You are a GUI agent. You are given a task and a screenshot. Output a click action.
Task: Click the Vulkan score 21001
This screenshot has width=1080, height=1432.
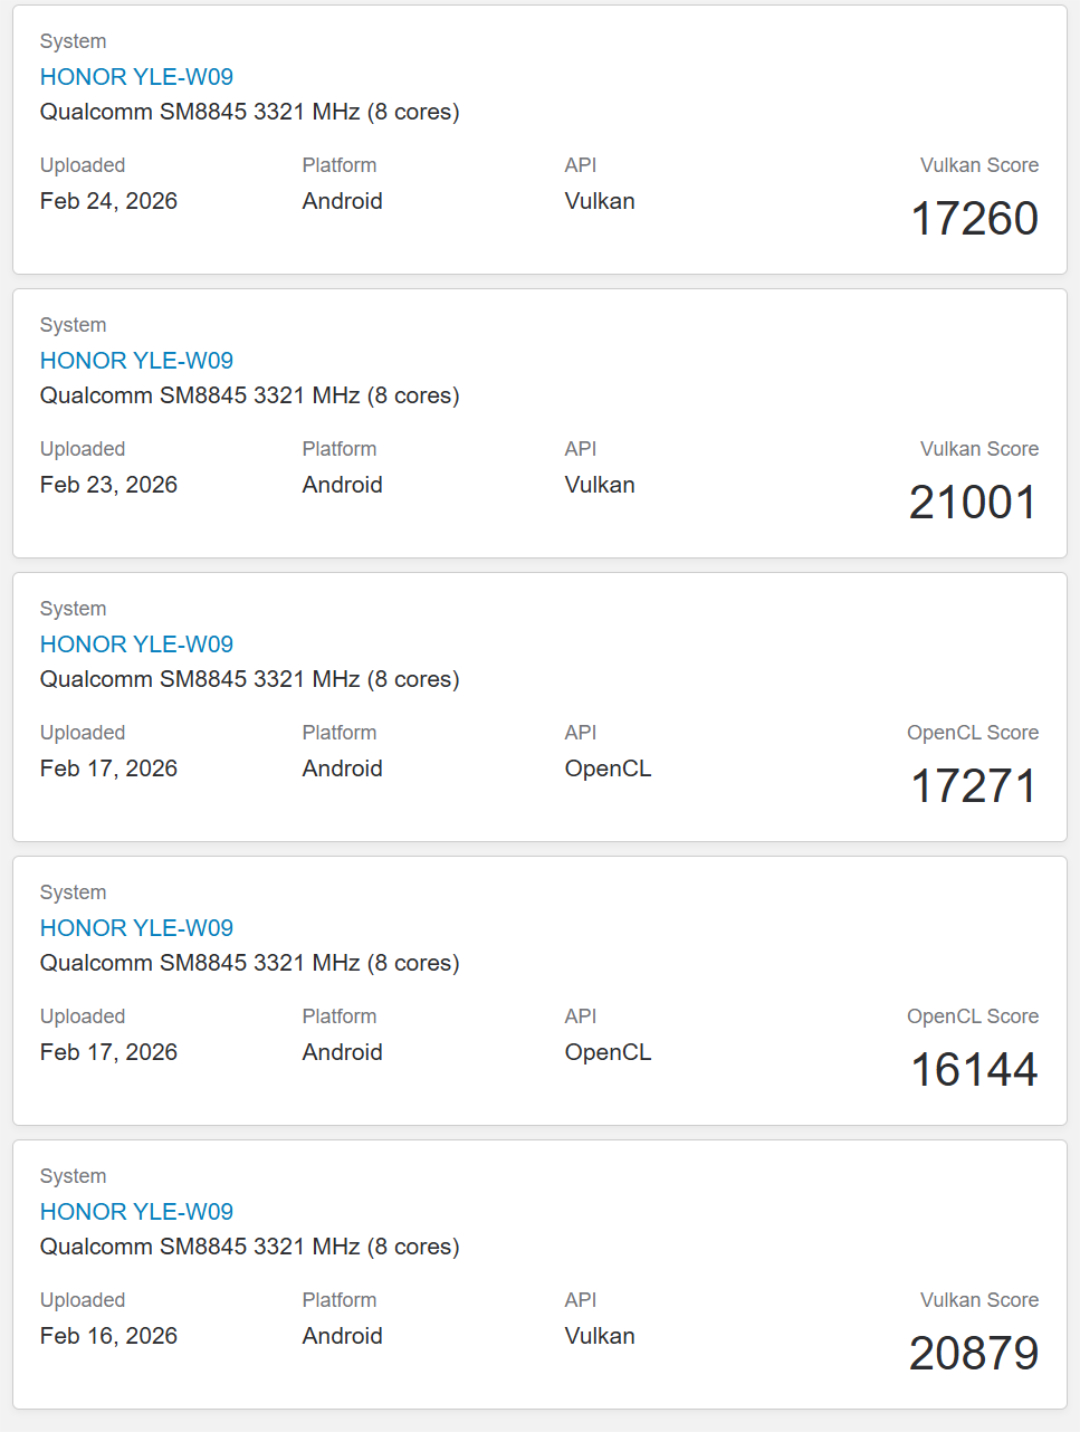pyautogui.click(x=972, y=503)
